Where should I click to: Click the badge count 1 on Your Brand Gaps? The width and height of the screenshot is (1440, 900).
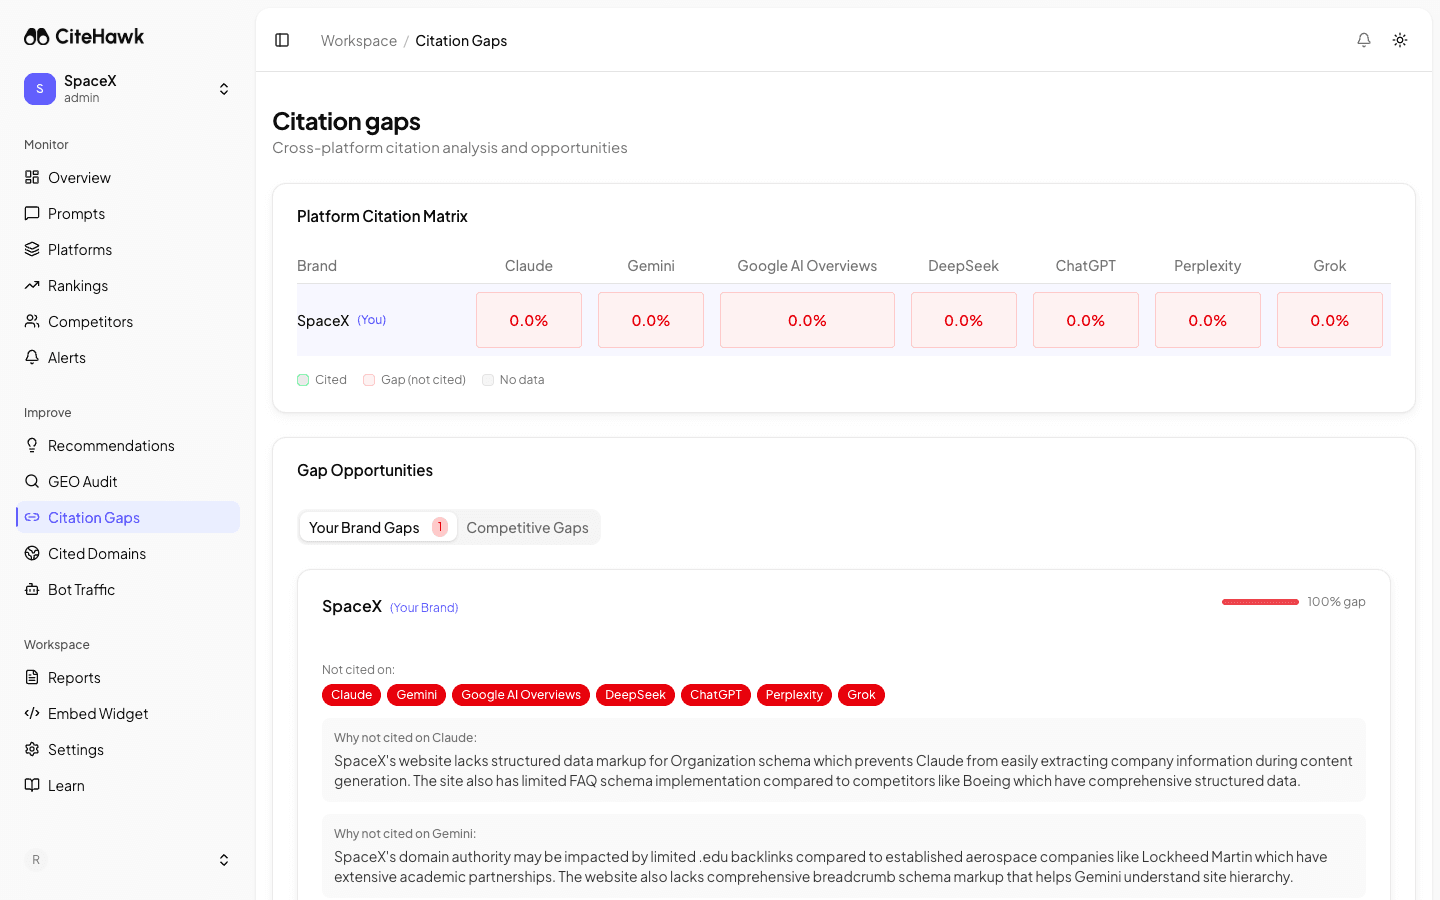pyautogui.click(x=440, y=527)
